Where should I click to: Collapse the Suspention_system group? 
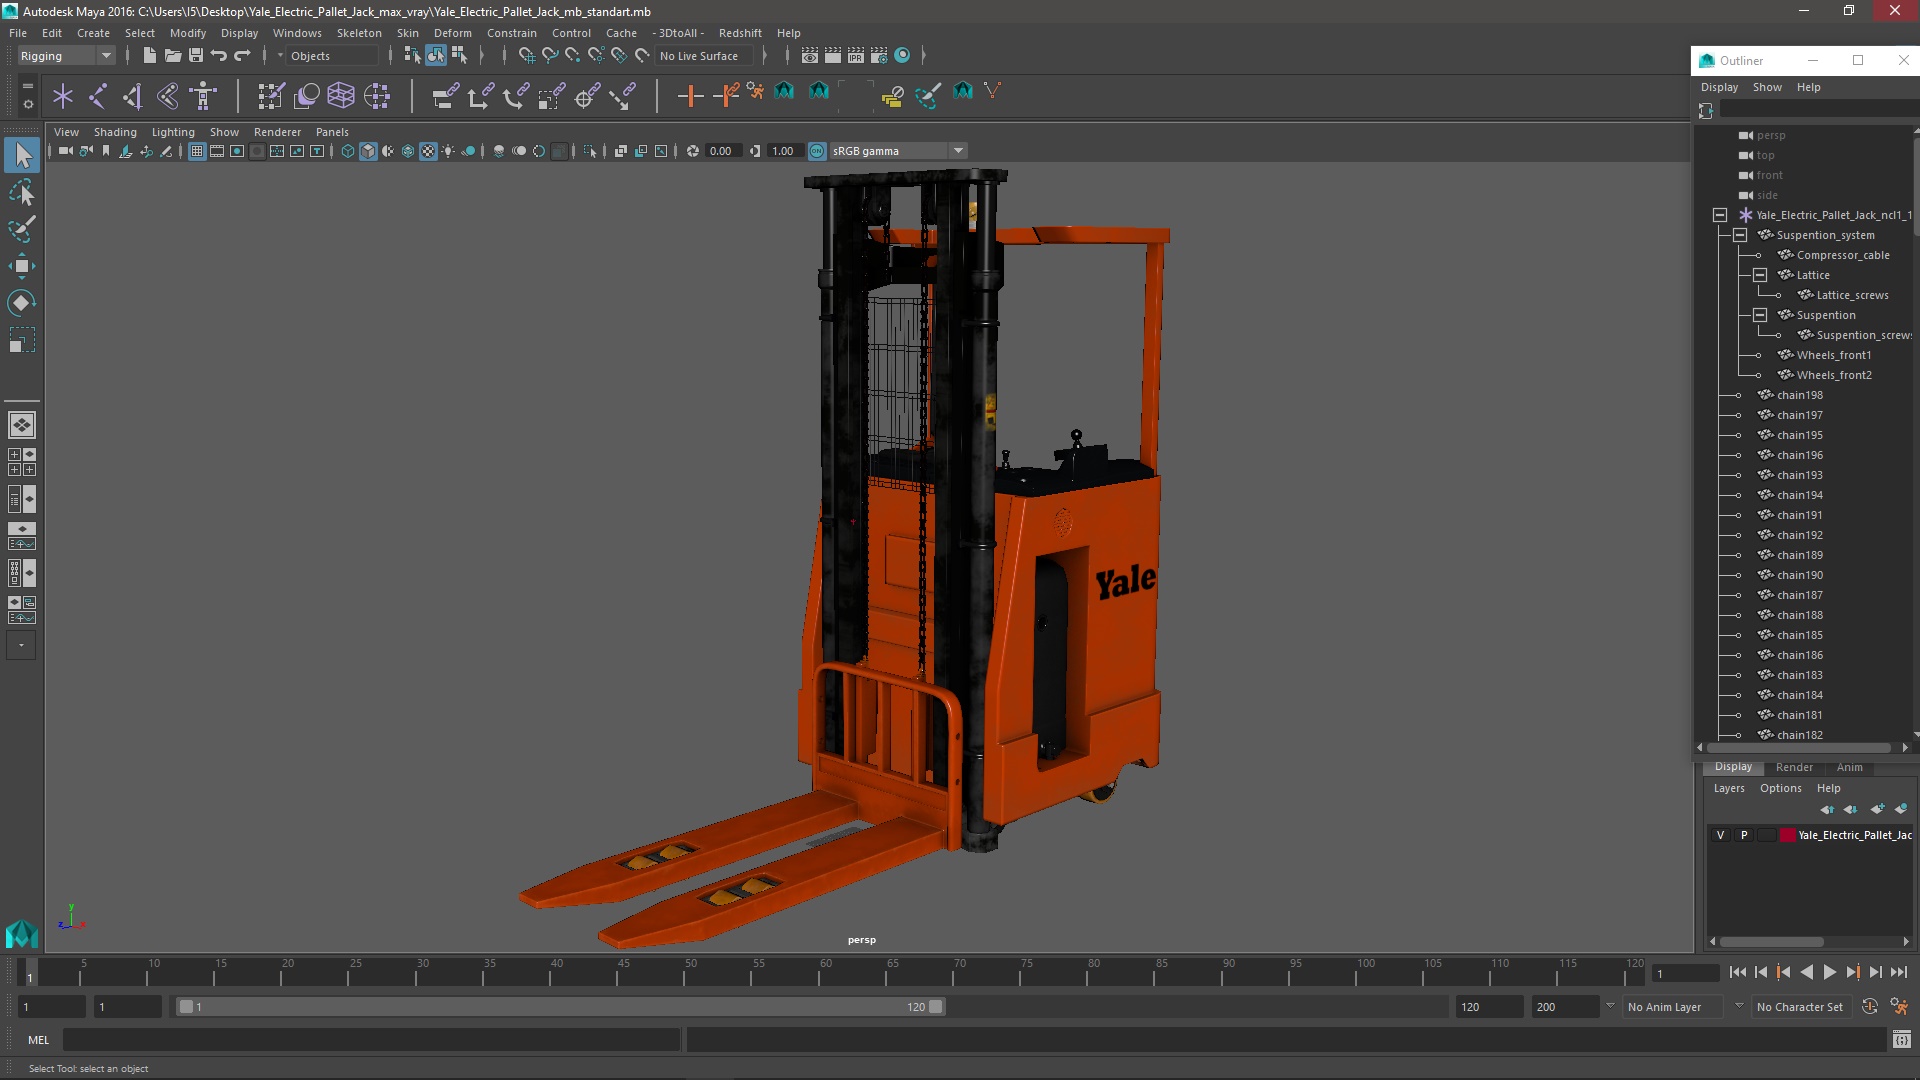pos(1740,235)
